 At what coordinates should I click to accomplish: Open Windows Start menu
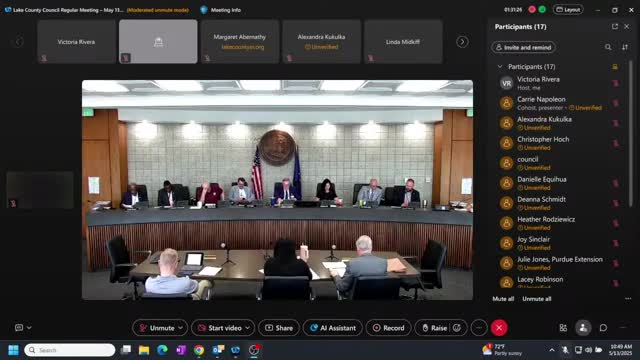[13, 350]
